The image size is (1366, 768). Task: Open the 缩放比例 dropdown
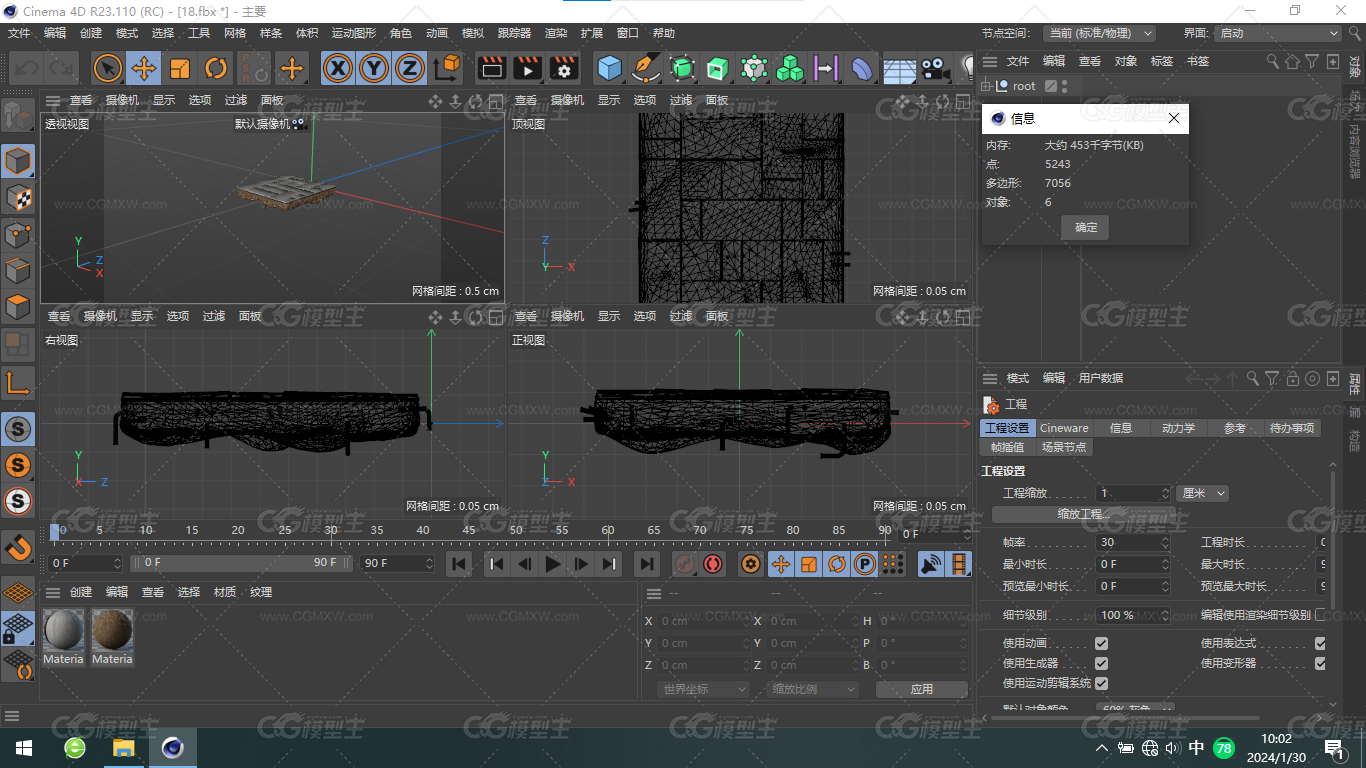click(x=813, y=689)
